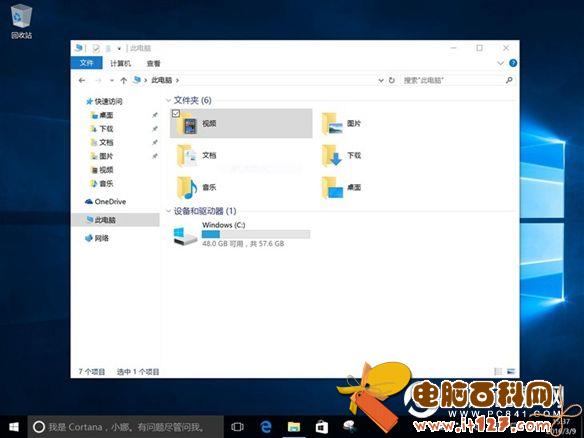The height and width of the screenshot is (438, 584).
Task: Open the Recycle Bin on desktop
Action: coord(22,21)
